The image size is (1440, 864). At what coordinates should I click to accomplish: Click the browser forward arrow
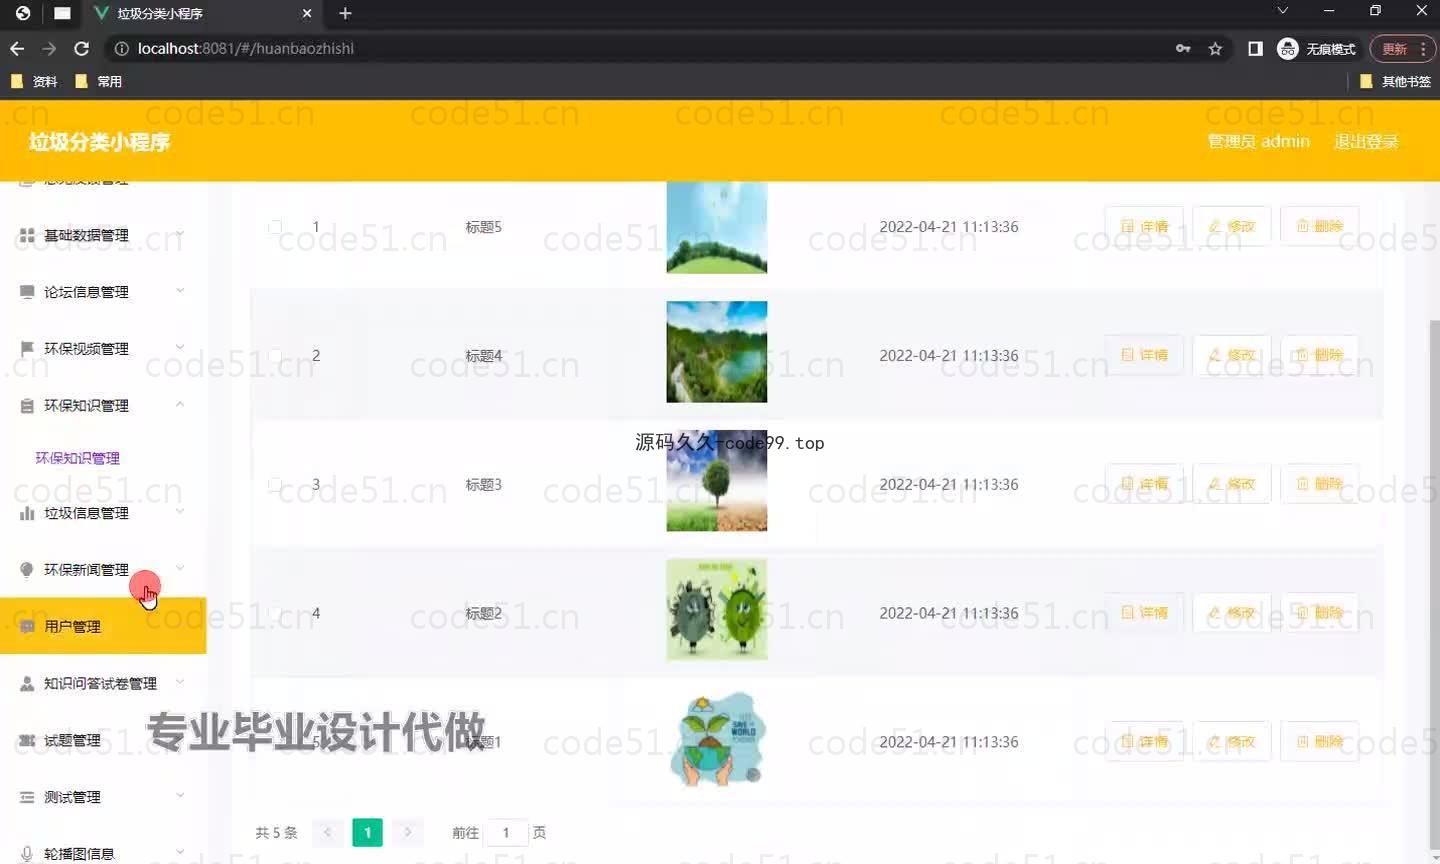pyautogui.click(x=49, y=48)
